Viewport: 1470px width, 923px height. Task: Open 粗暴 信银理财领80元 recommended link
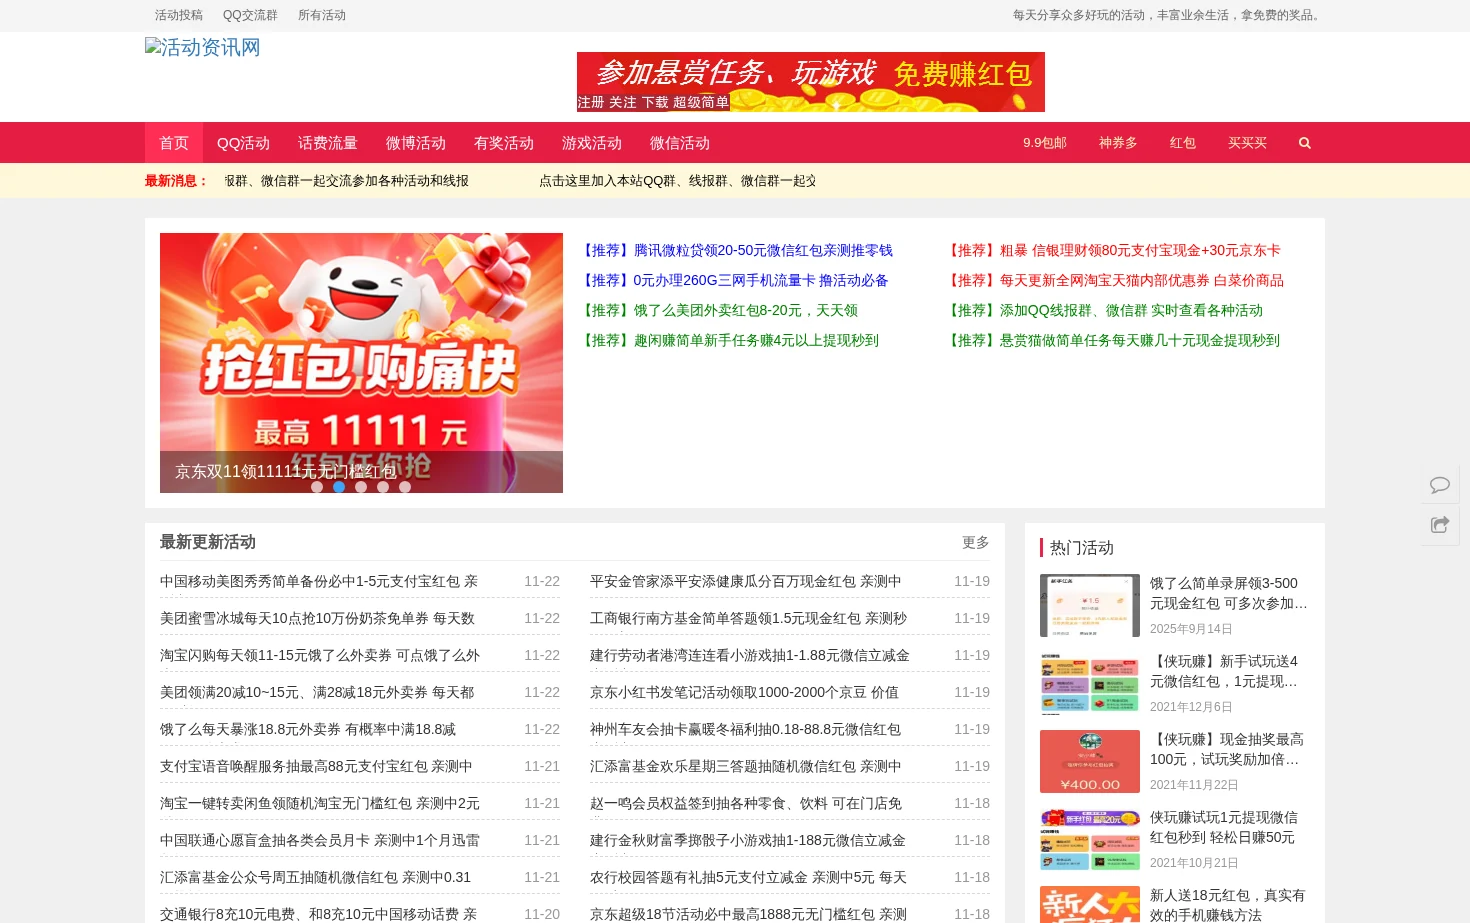[1112, 250]
